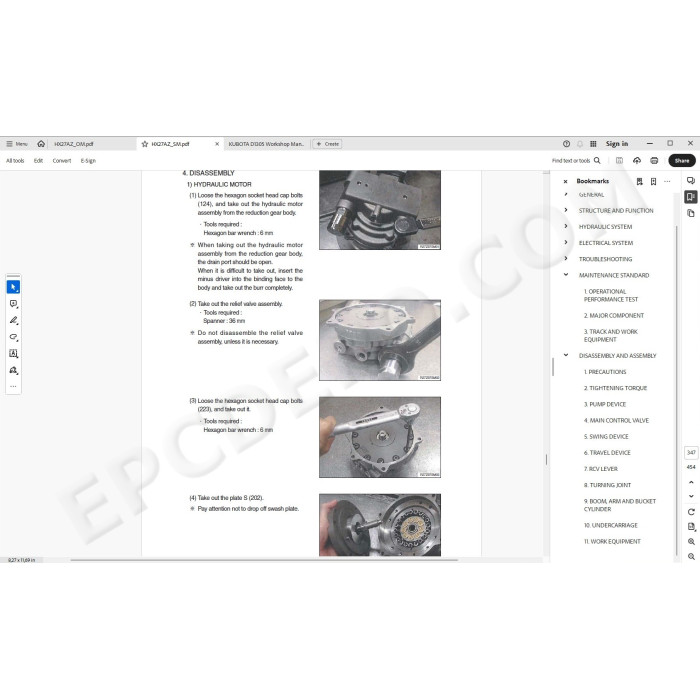The width and height of the screenshot is (700, 700).
Task: Open the notifications bell
Action: pyautogui.click(x=580, y=144)
